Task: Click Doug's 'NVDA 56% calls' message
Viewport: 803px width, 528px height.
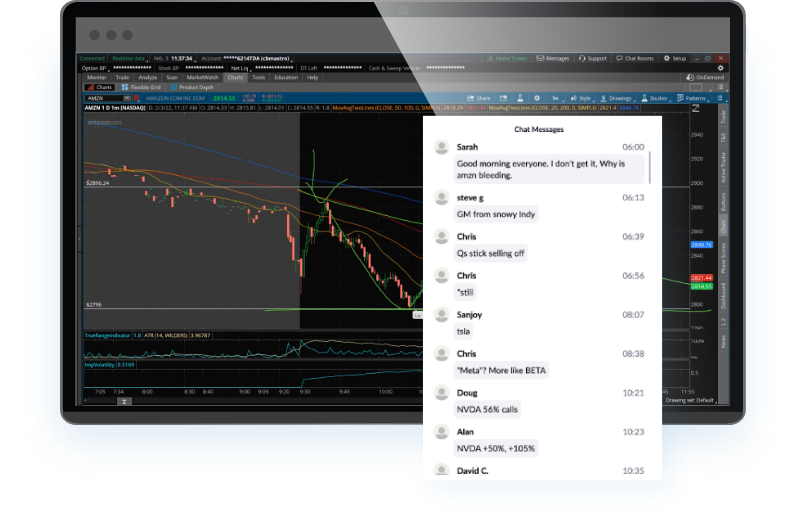Action: point(487,409)
